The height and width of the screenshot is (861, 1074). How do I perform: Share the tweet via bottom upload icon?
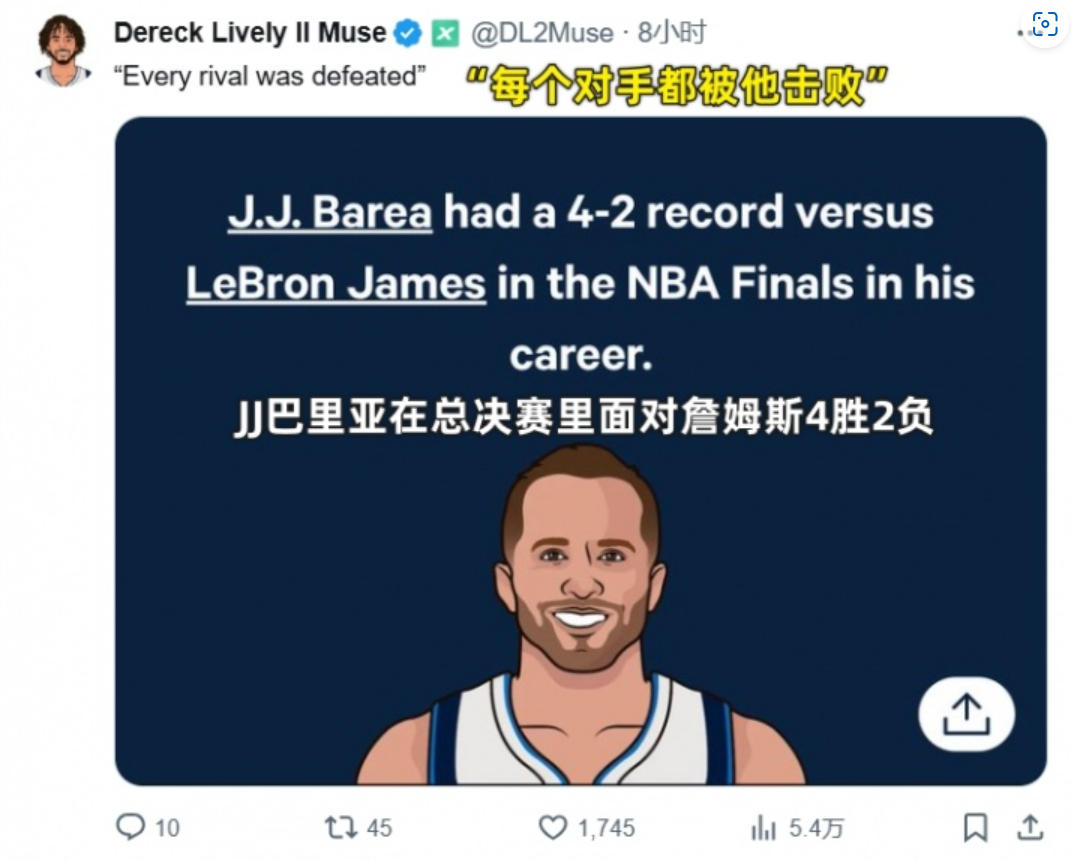click(x=1029, y=827)
